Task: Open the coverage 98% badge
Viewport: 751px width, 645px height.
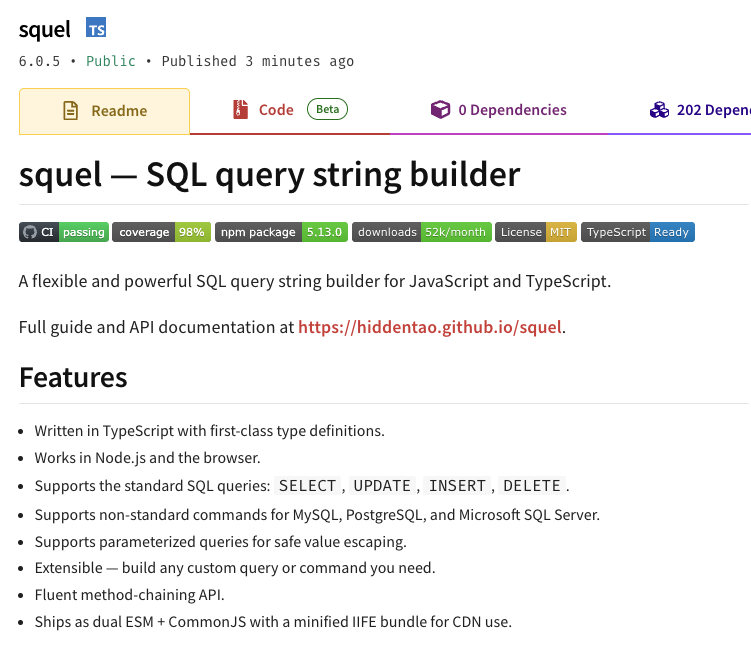Action: (161, 232)
